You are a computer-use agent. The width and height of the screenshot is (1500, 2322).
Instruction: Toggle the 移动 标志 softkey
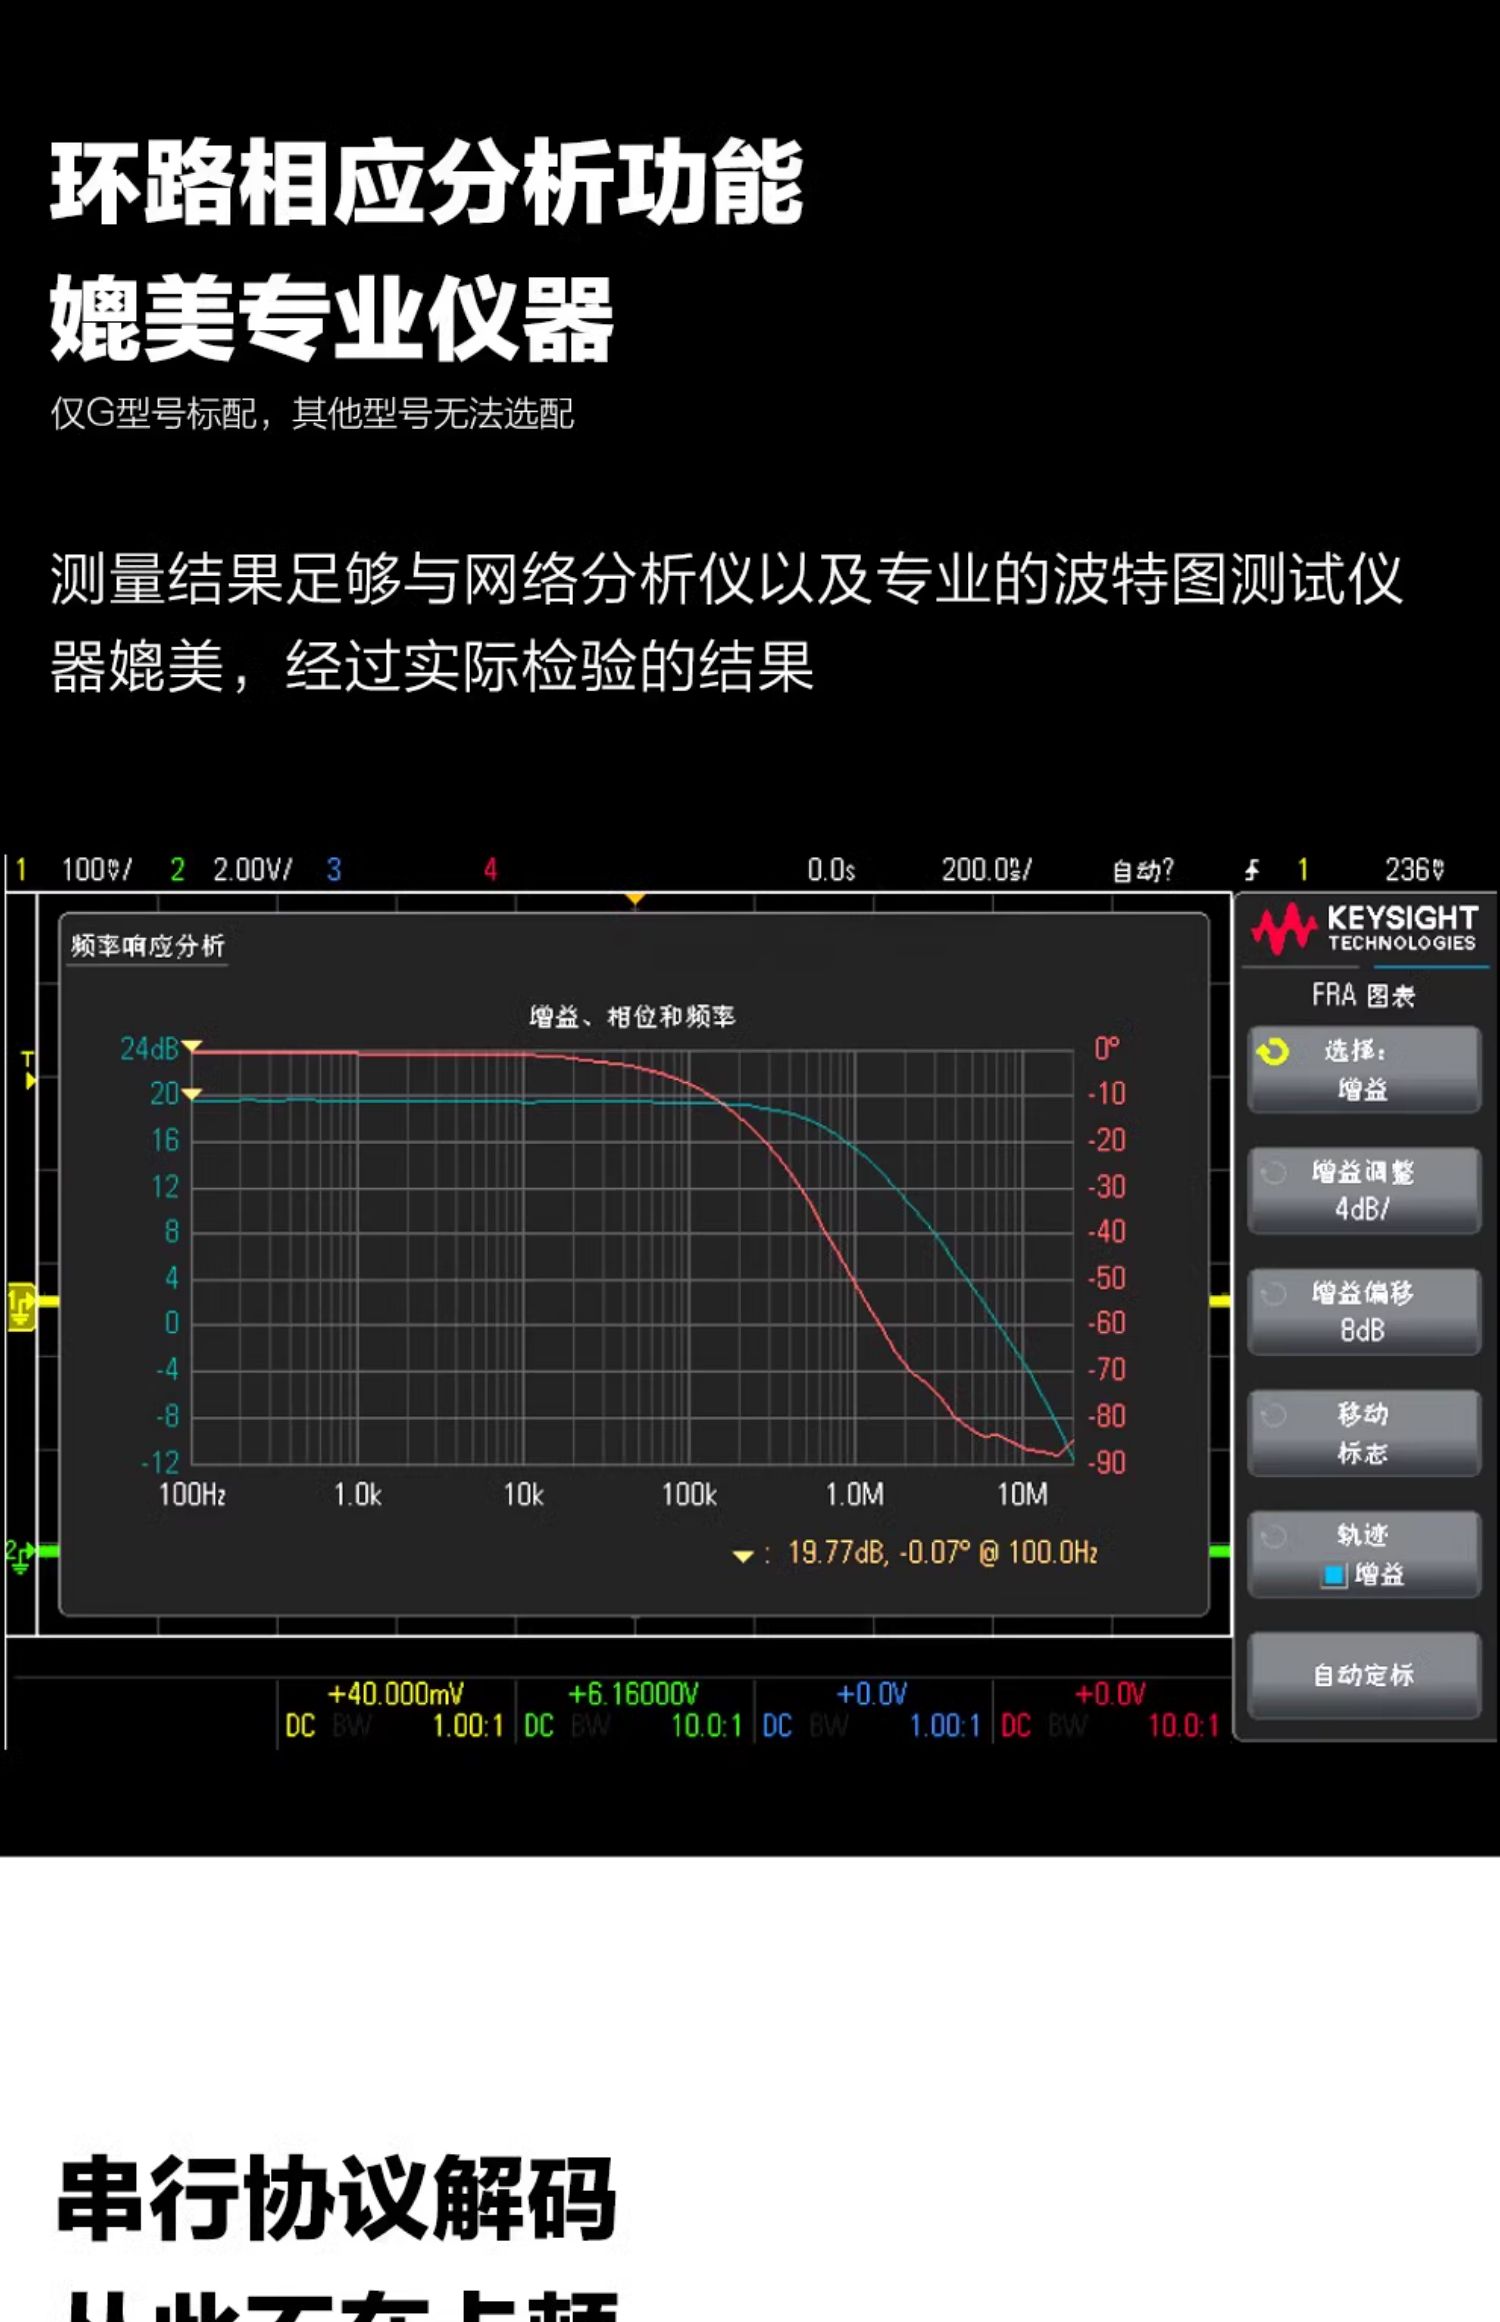(x=1364, y=1433)
